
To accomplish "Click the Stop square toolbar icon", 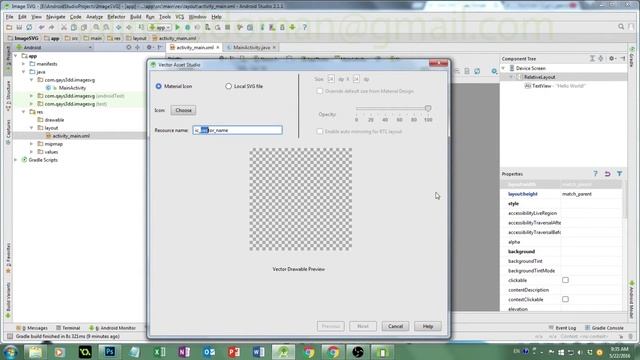I will (228, 27).
